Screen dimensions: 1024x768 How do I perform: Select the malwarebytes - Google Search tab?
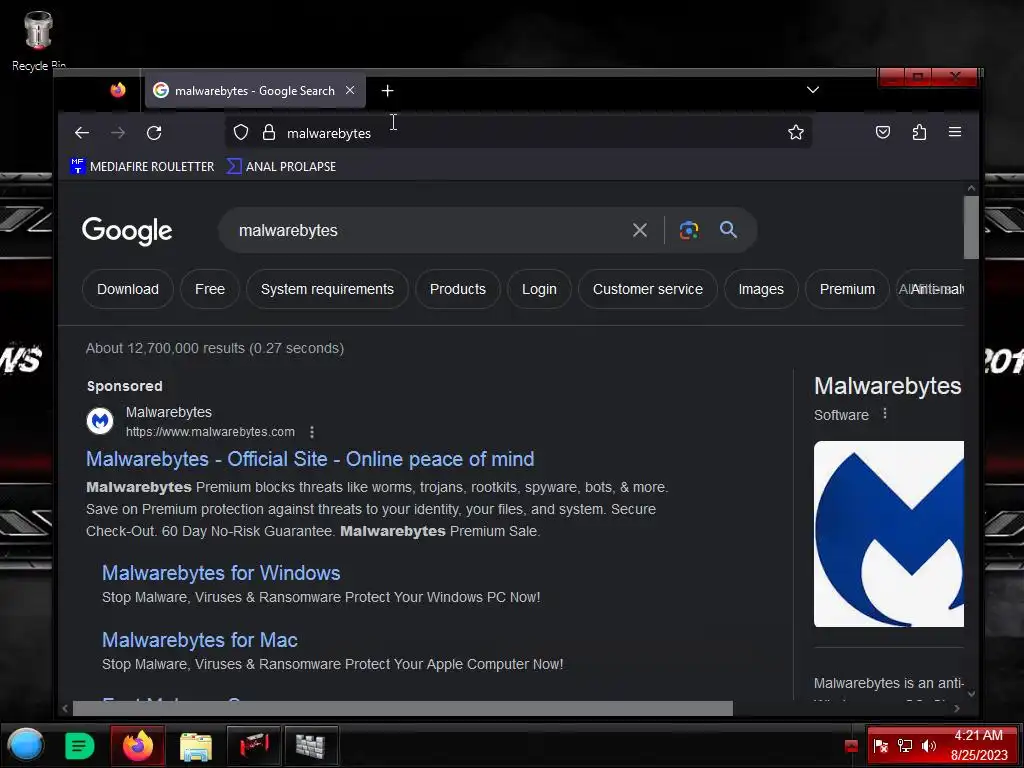coord(255,91)
